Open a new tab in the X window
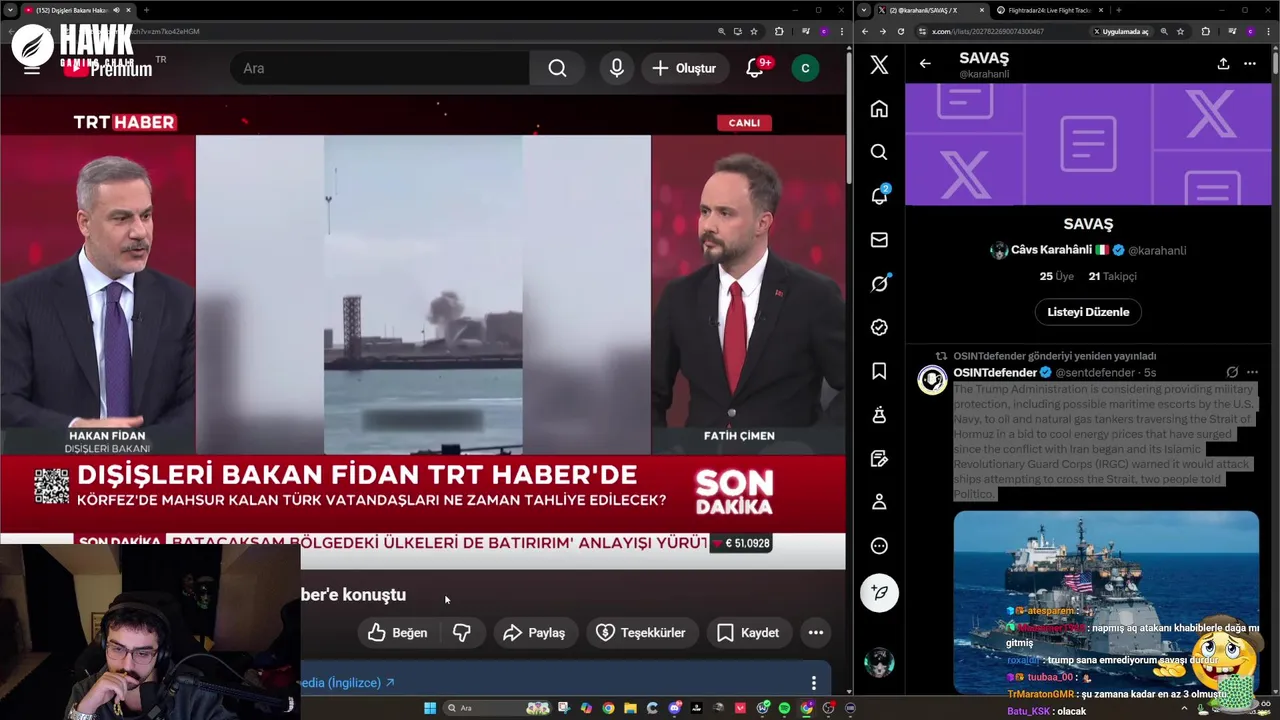Screen dimensions: 1280x720 pos(1121,10)
